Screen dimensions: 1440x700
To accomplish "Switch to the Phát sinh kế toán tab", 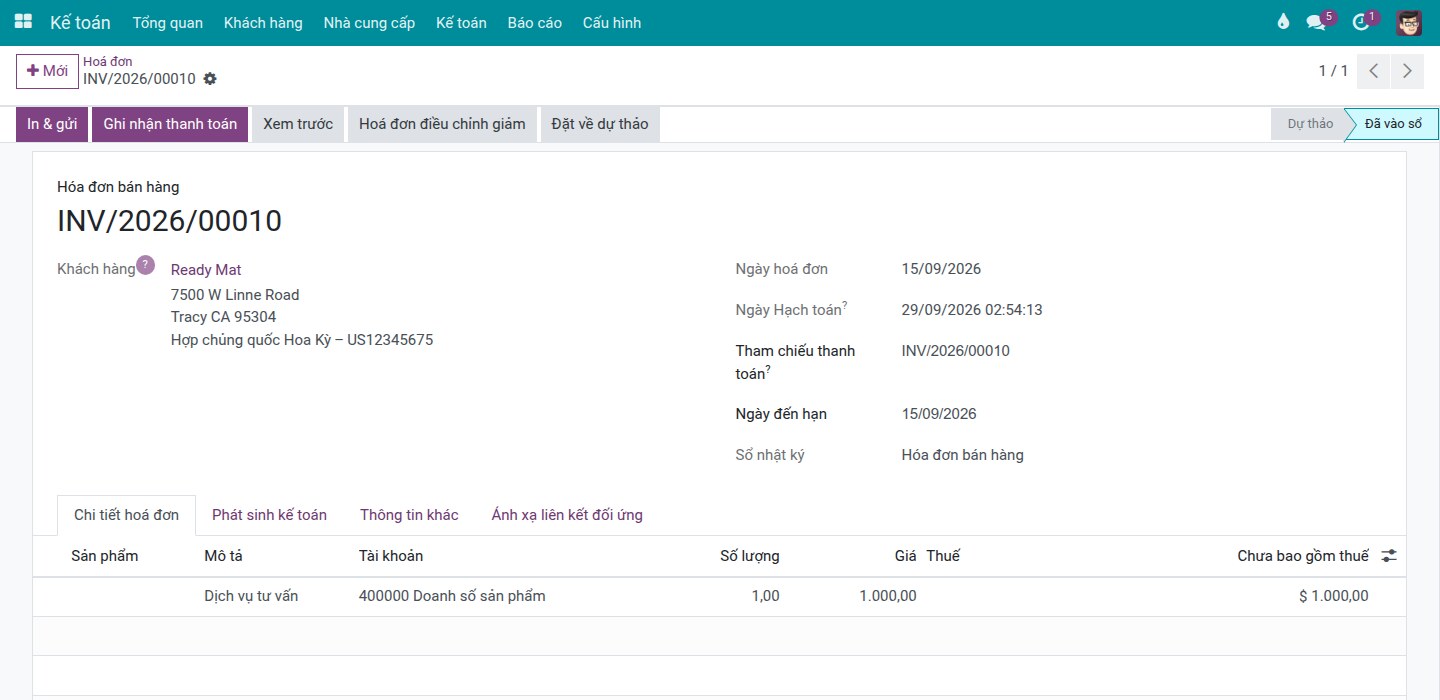I will click(269, 515).
